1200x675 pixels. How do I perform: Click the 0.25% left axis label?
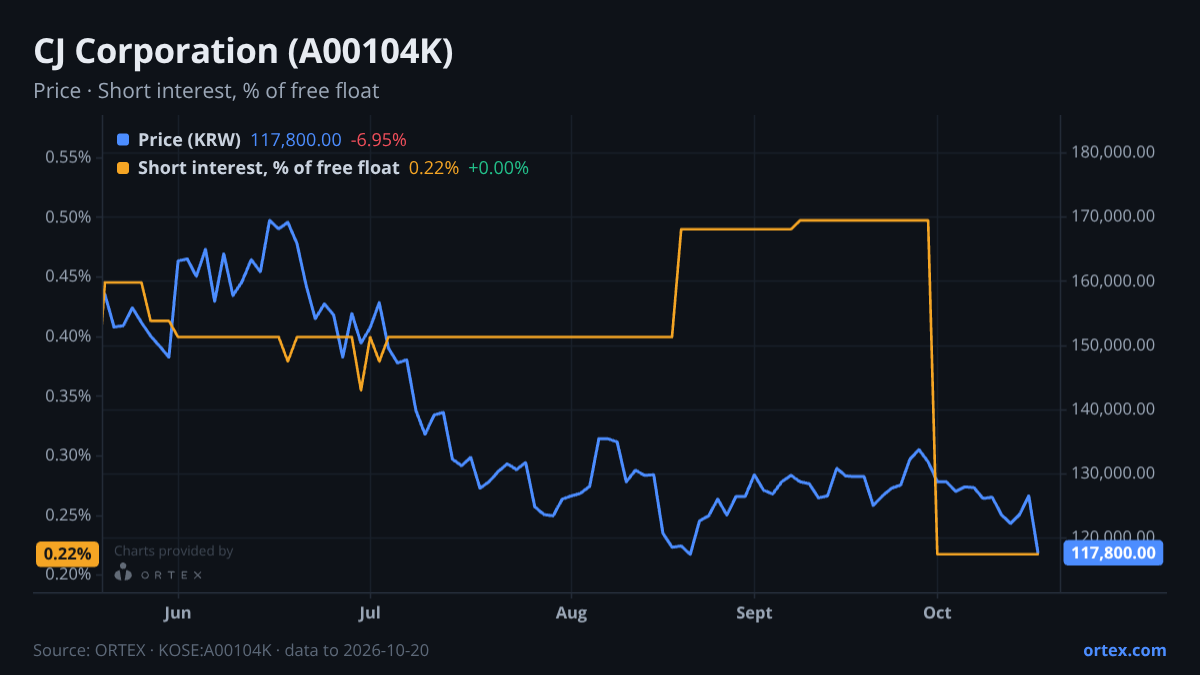point(68,515)
